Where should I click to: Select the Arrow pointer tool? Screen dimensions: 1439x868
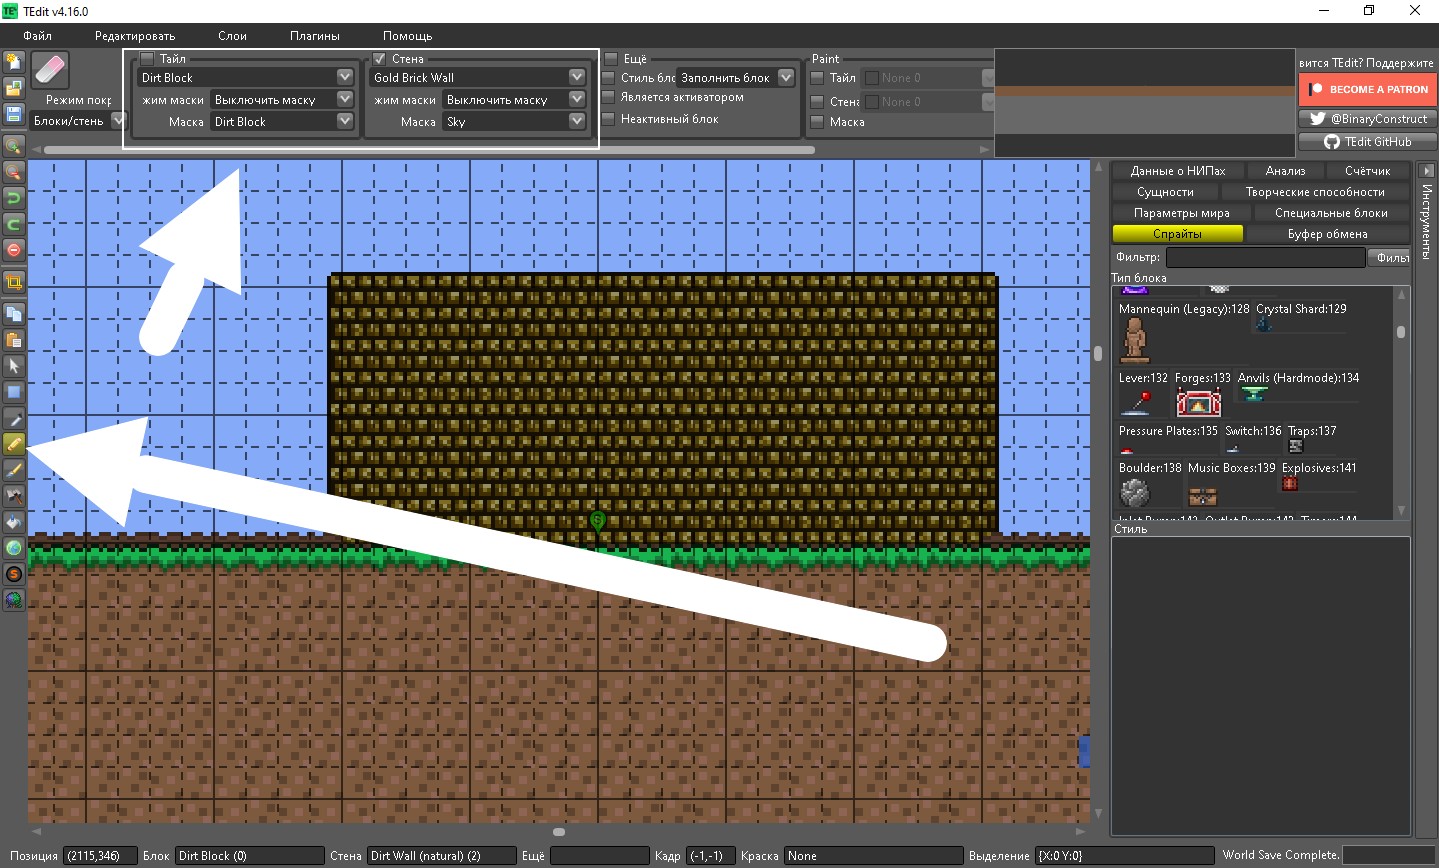14,366
